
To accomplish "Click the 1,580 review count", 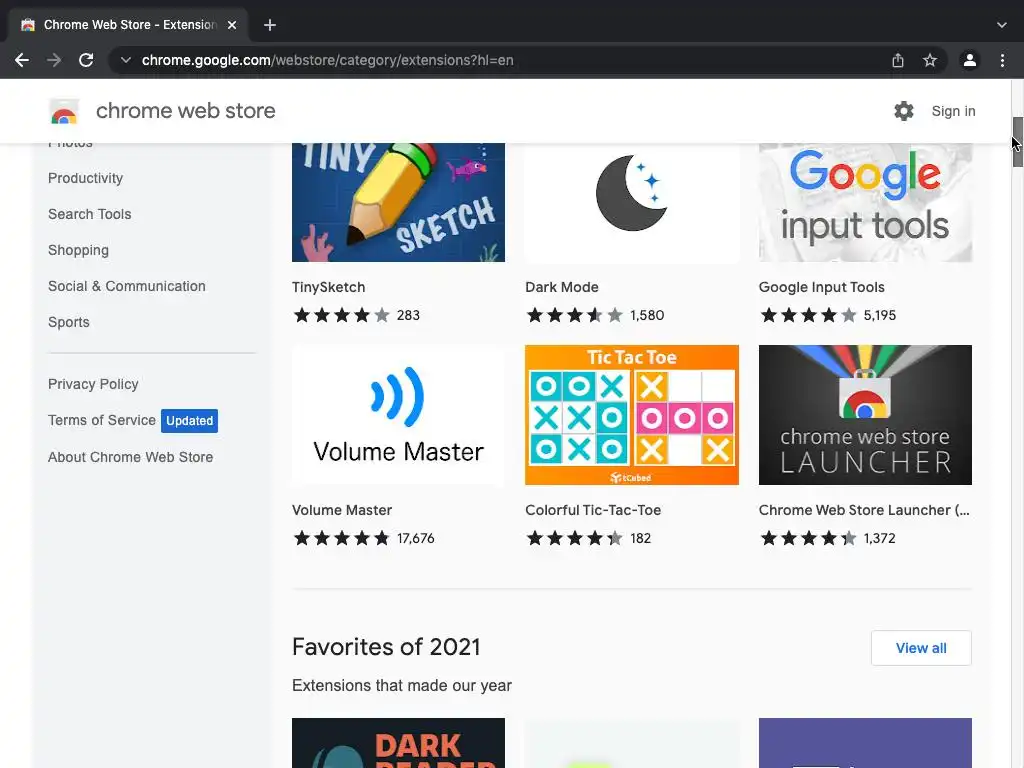I will click(x=647, y=315).
